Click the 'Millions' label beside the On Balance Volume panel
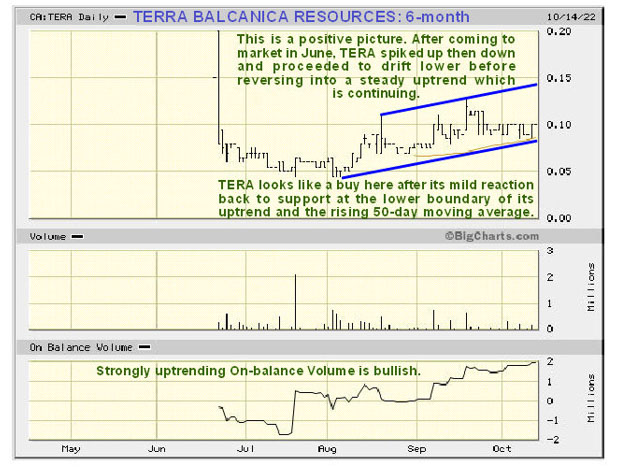Viewport: 618px width, 474px height. (590, 399)
